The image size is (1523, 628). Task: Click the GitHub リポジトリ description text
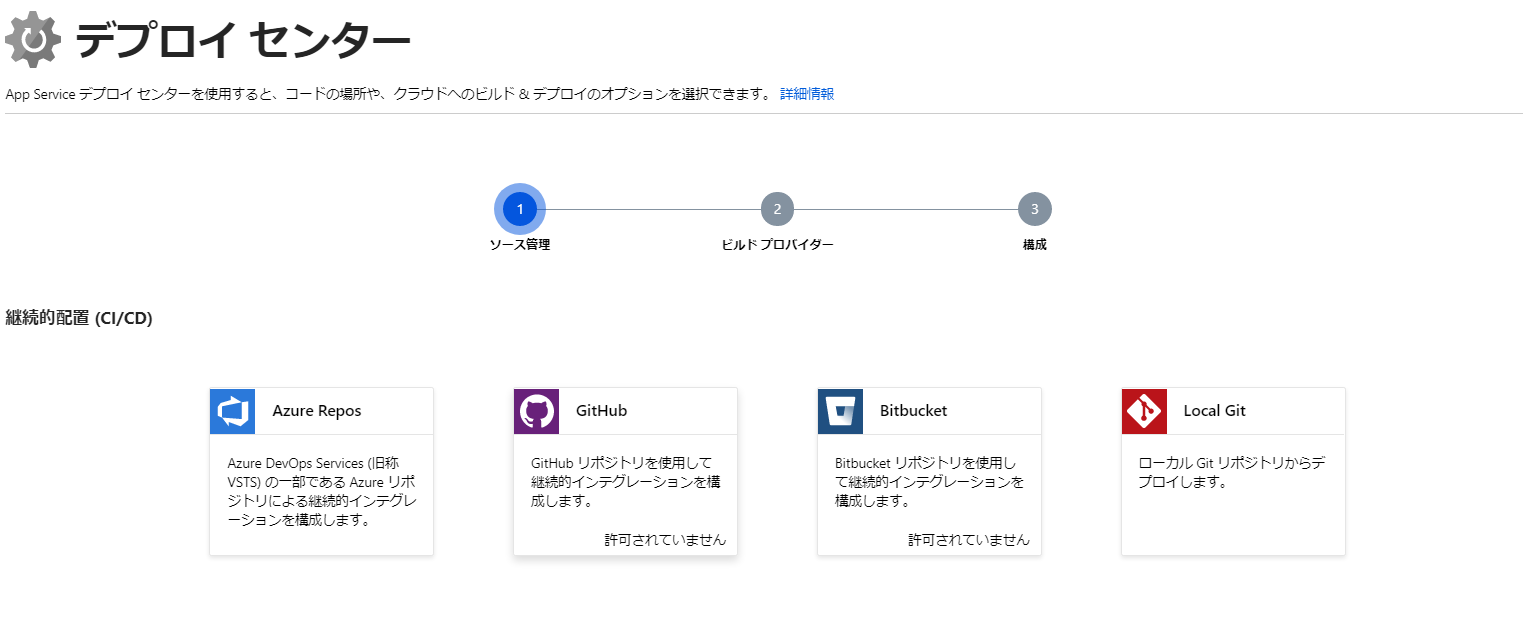click(x=626, y=482)
